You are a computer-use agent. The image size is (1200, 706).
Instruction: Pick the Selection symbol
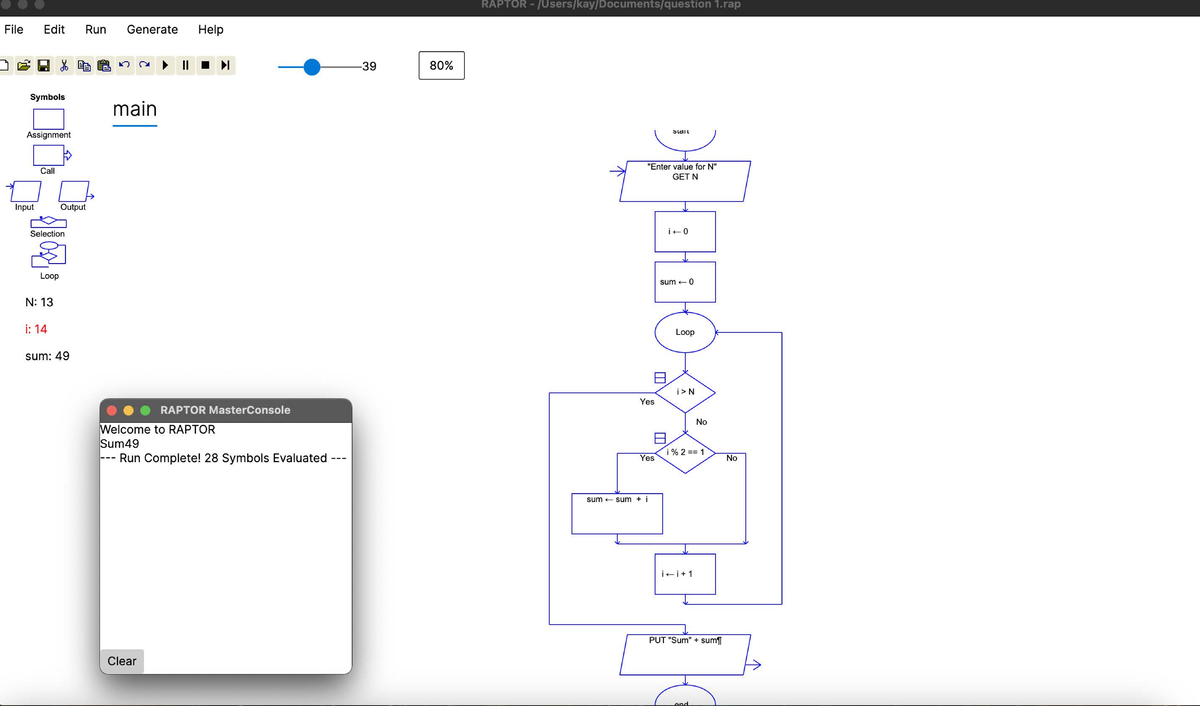(x=47, y=222)
